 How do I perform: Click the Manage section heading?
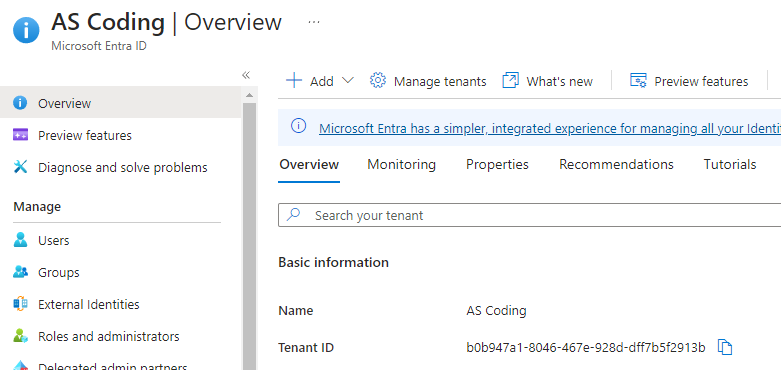pos(37,206)
